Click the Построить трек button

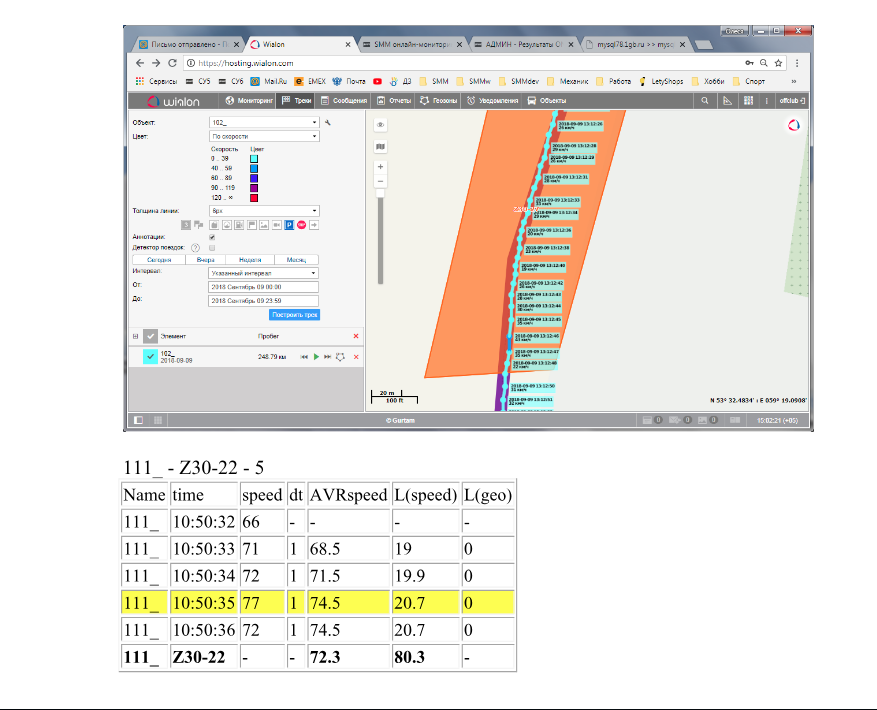294,314
